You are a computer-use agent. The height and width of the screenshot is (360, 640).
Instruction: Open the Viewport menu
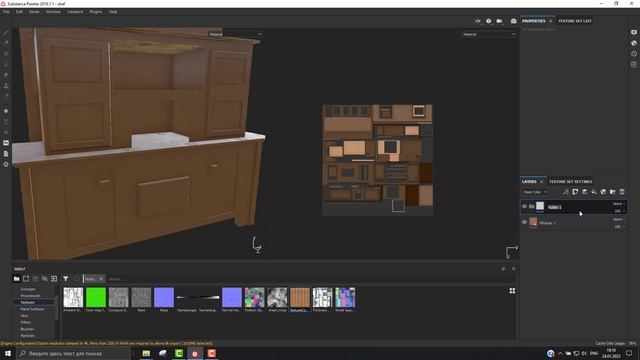[x=75, y=12]
